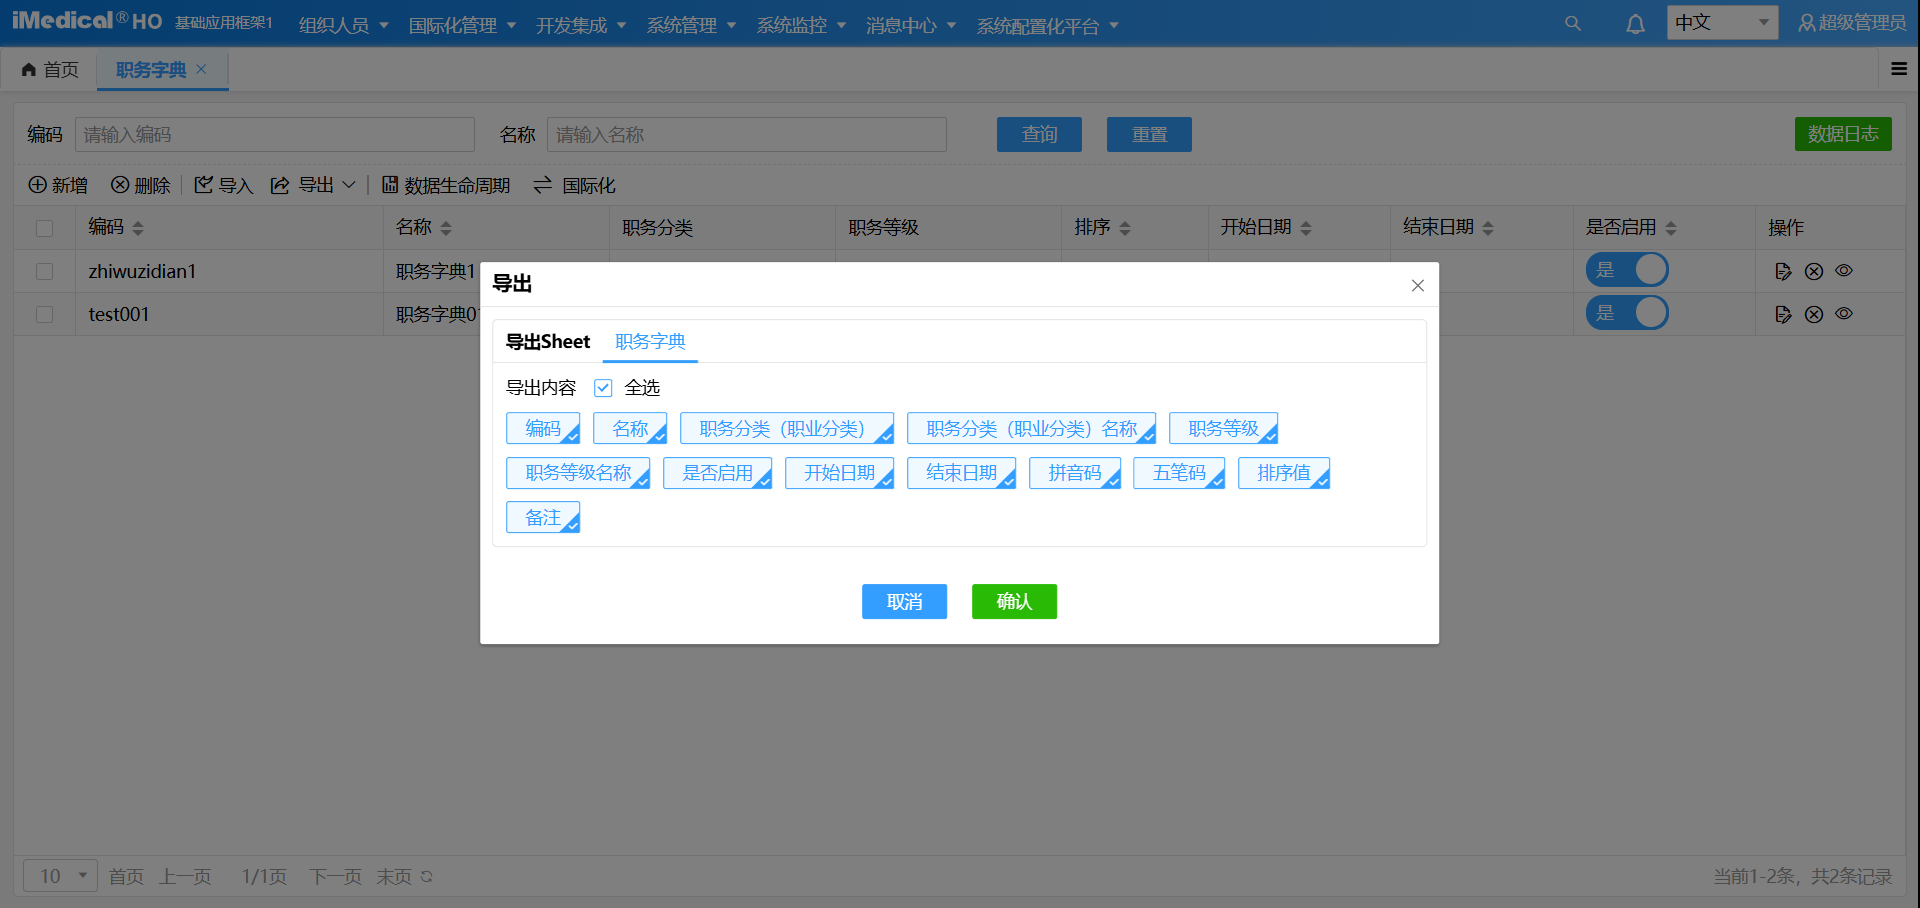Expand the 导出 dropdown chevron
The height and width of the screenshot is (908, 1920).
pyautogui.click(x=349, y=185)
